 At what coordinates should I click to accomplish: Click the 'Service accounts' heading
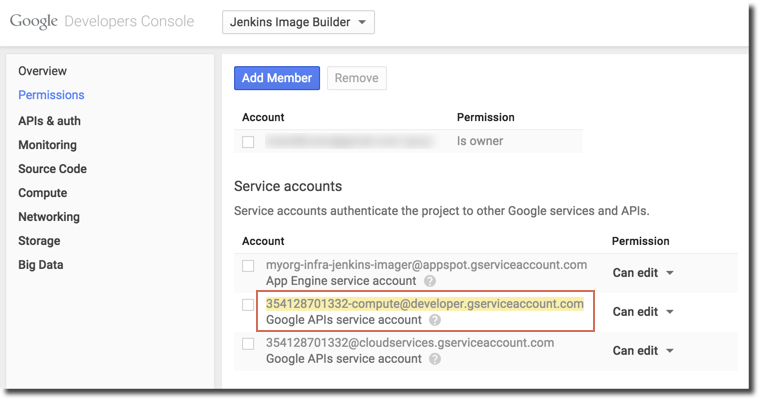(288, 186)
